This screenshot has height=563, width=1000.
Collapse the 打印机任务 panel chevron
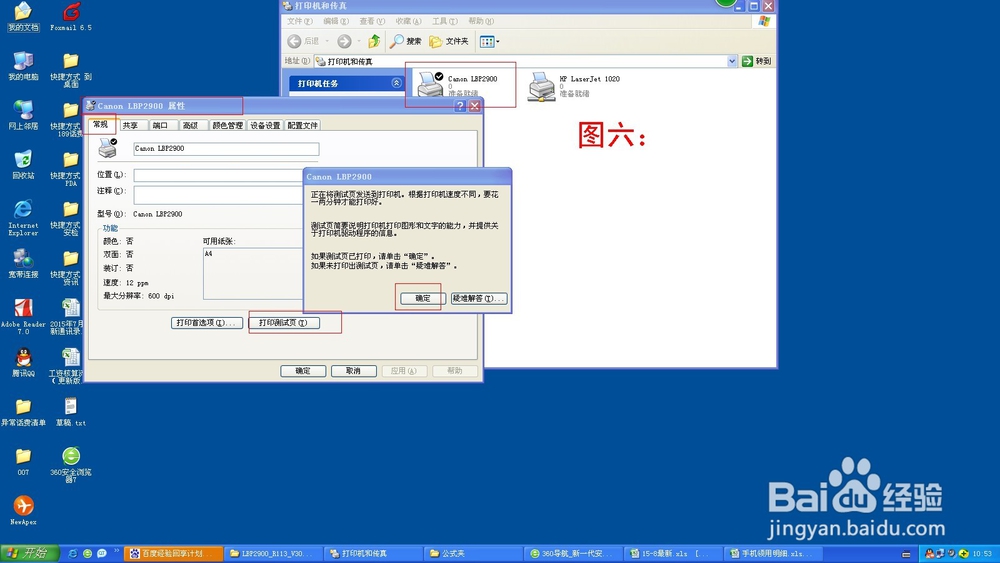pyautogui.click(x=396, y=83)
